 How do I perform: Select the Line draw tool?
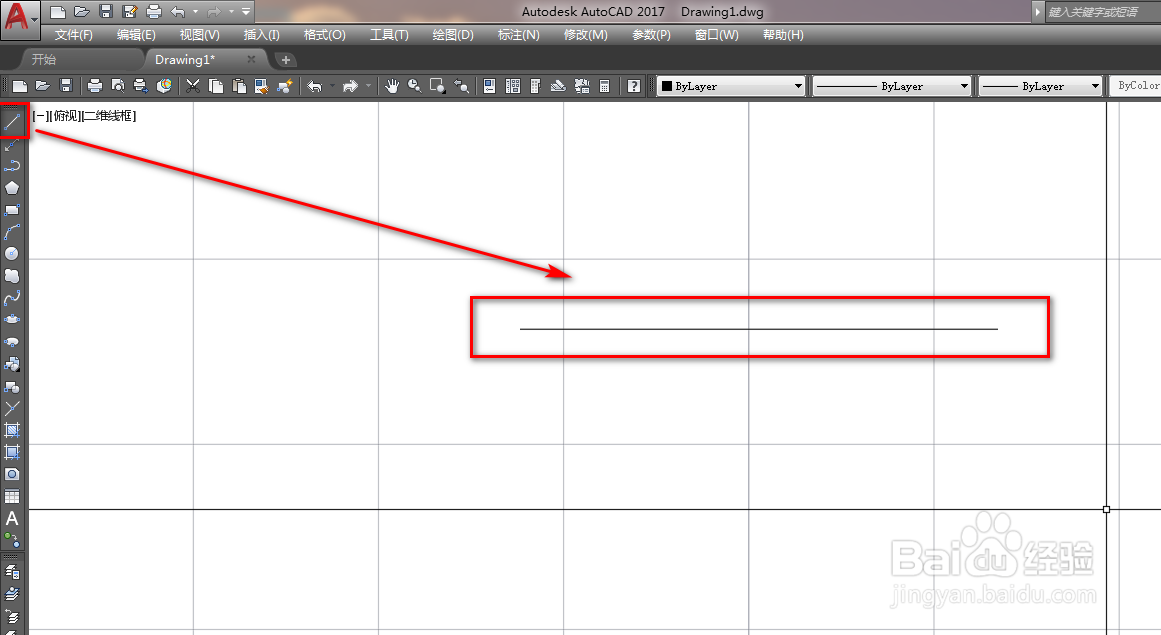click(13, 122)
